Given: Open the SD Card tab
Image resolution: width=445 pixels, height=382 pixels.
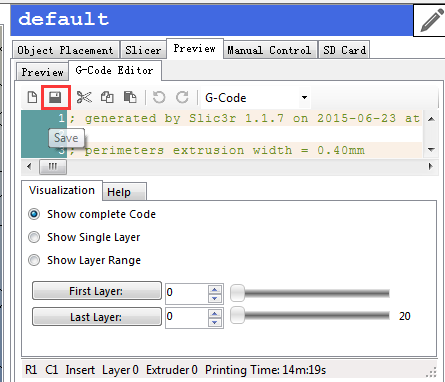Looking at the screenshot, I should point(344,50).
